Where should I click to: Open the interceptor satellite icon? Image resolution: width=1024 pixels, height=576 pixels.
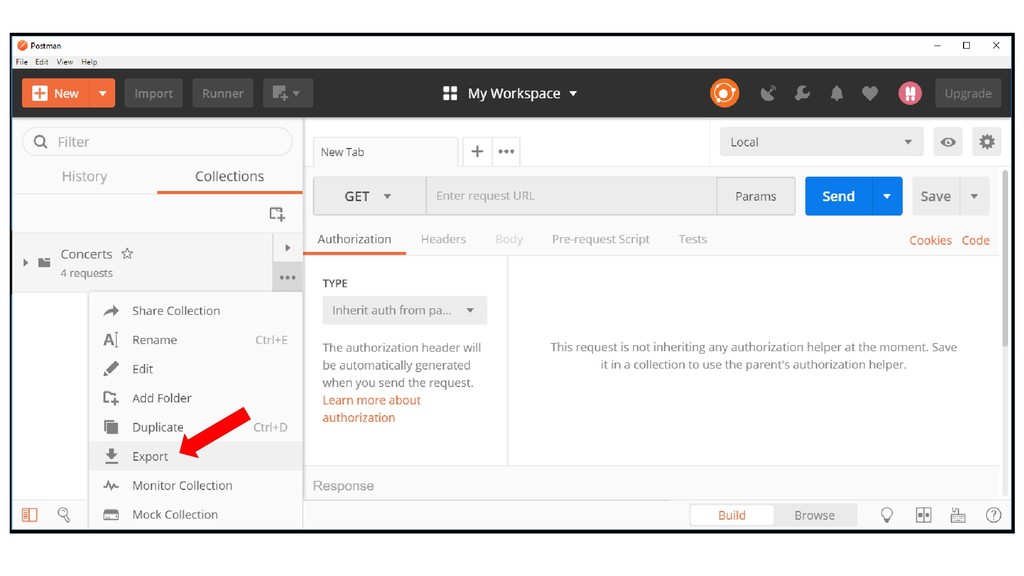[x=768, y=93]
